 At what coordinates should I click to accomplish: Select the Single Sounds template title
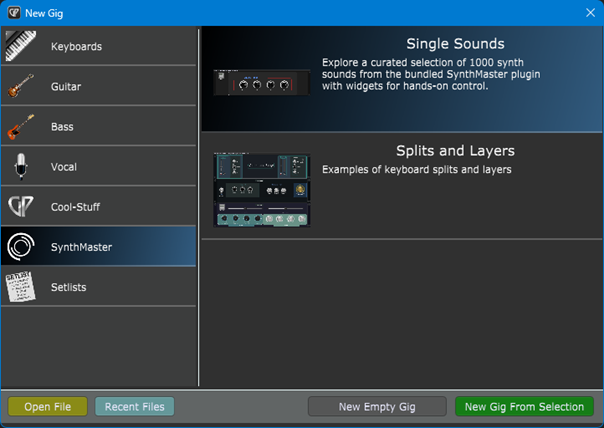(x=455, y=44)
